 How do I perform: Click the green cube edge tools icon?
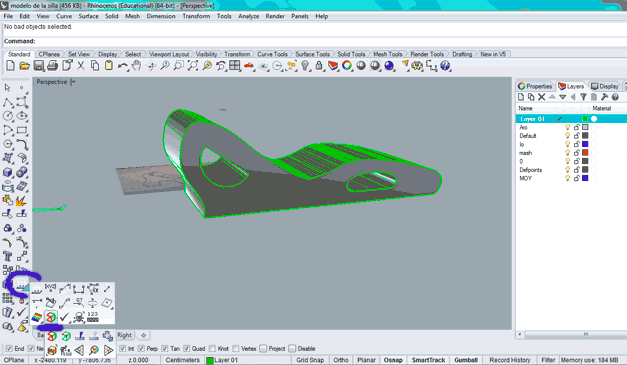[66, 337]
